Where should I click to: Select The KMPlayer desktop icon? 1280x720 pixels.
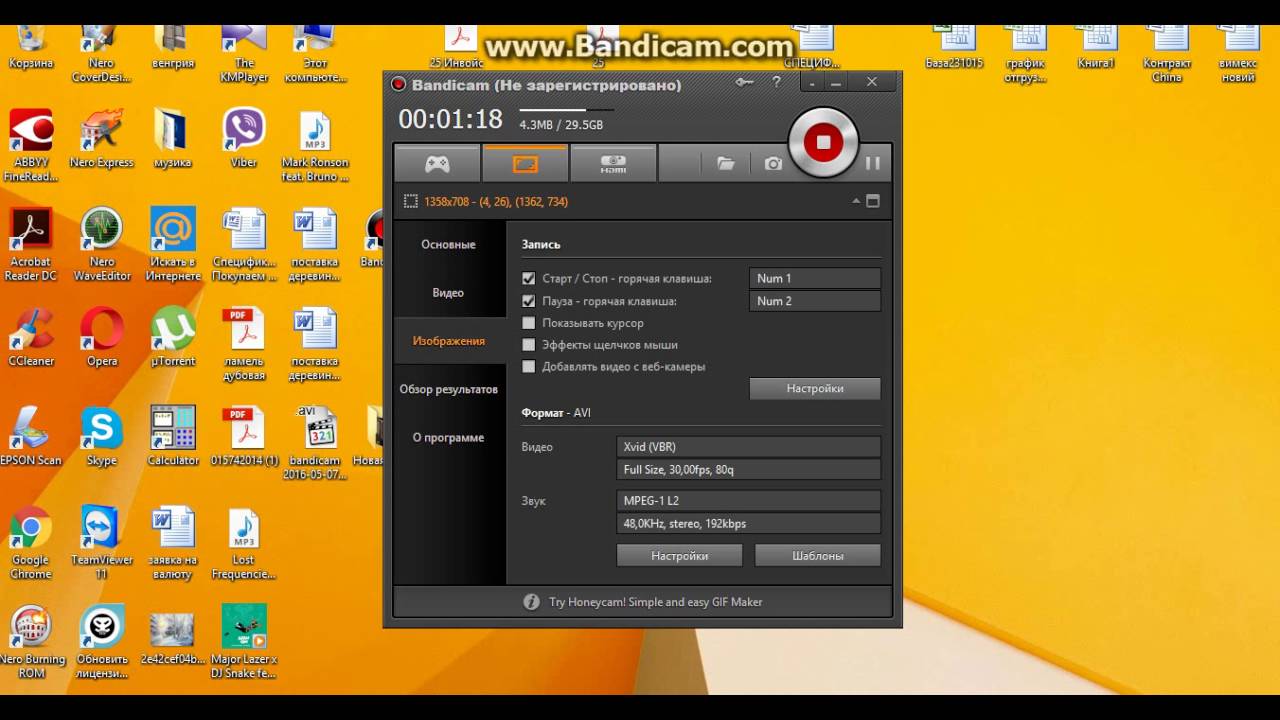(x=244, y=52)
